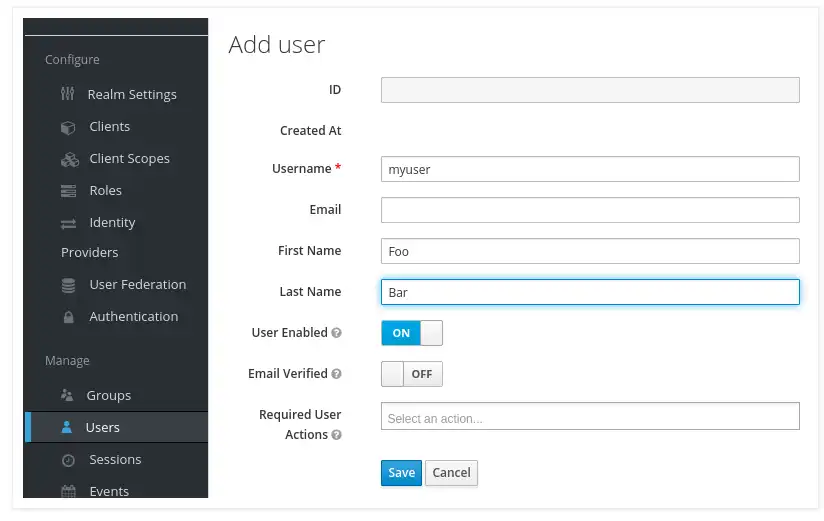Screen dimensions: 824x521
Task: Open the Required User Actions dropdown
Action: coord(590,416)
